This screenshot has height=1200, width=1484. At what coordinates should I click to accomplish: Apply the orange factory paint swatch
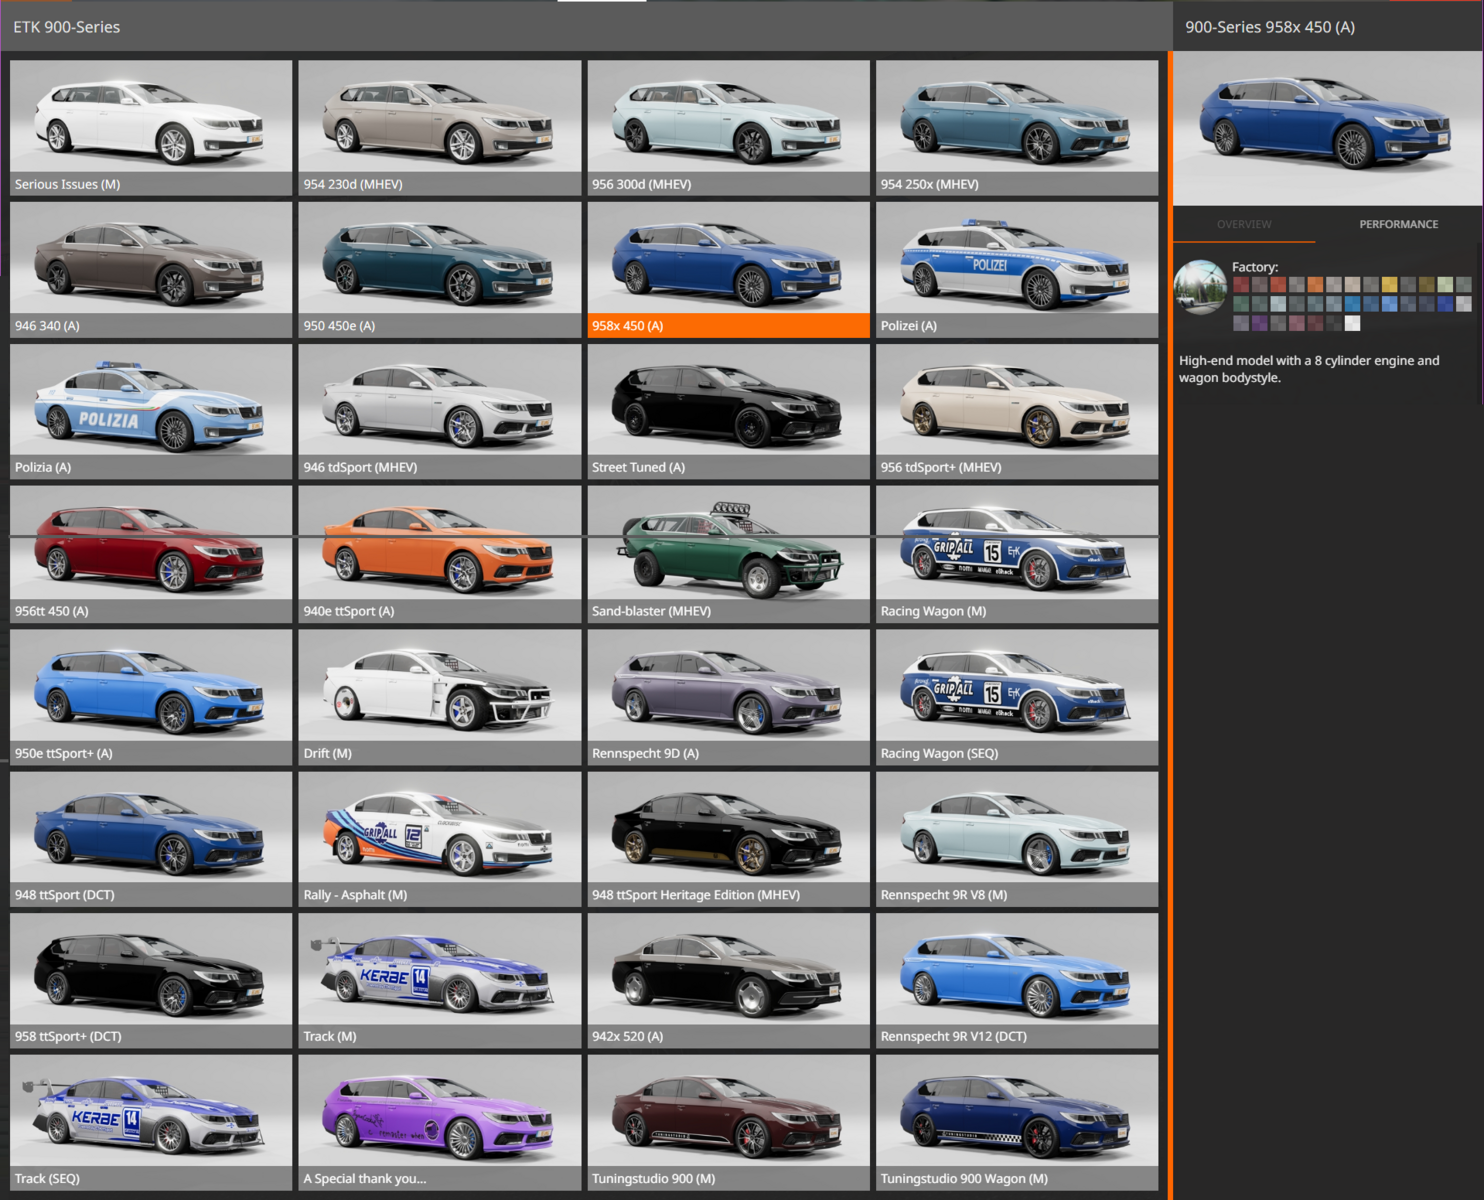pyautogui.click(x=1315, y=285)
